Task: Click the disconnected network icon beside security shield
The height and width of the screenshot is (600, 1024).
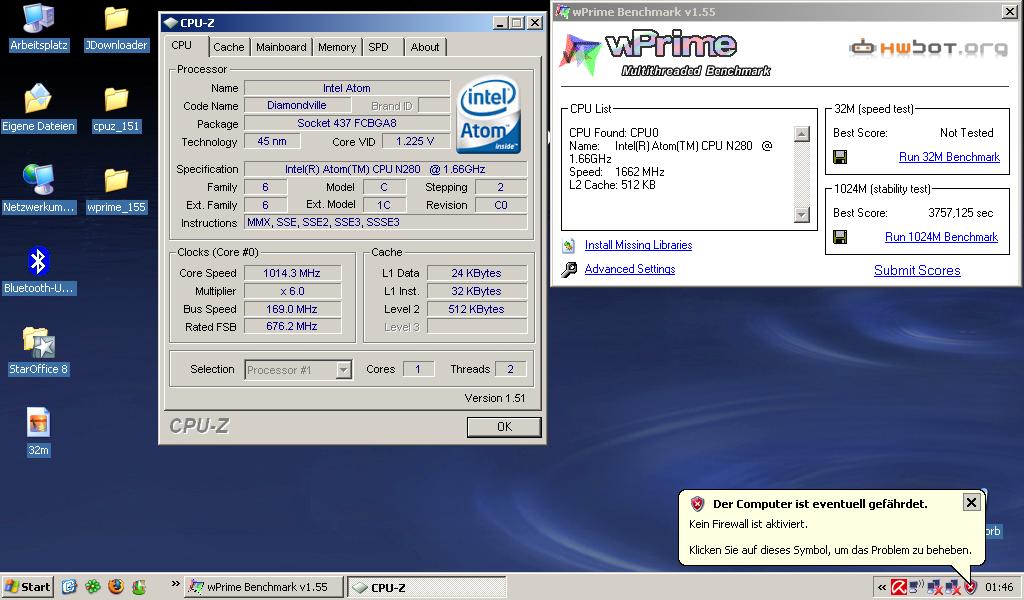Action: tap(953, 587)
